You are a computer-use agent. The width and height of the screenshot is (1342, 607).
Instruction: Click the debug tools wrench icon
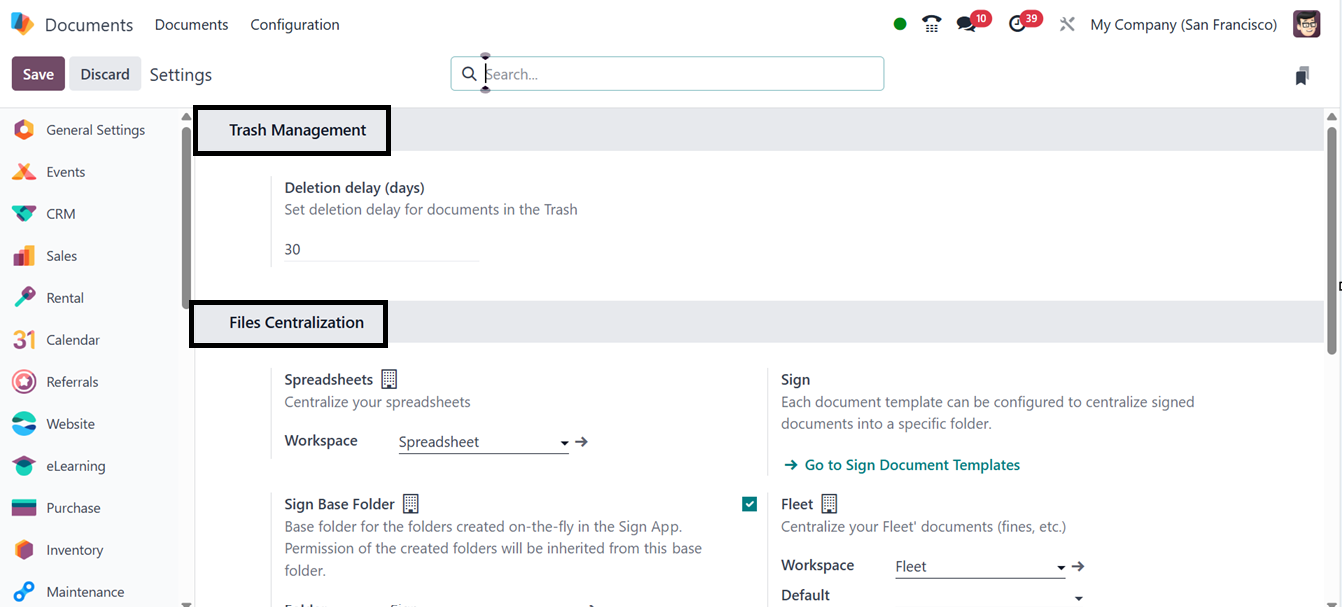[1067, 24]
